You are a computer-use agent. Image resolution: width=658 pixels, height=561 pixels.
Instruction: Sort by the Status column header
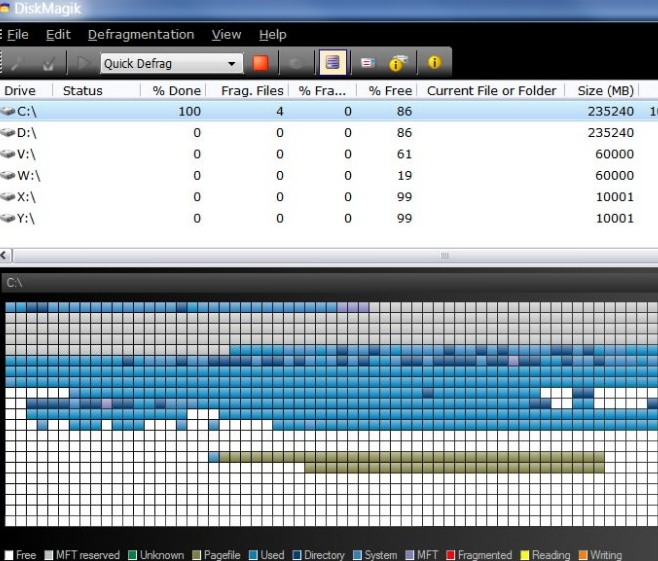97,91
